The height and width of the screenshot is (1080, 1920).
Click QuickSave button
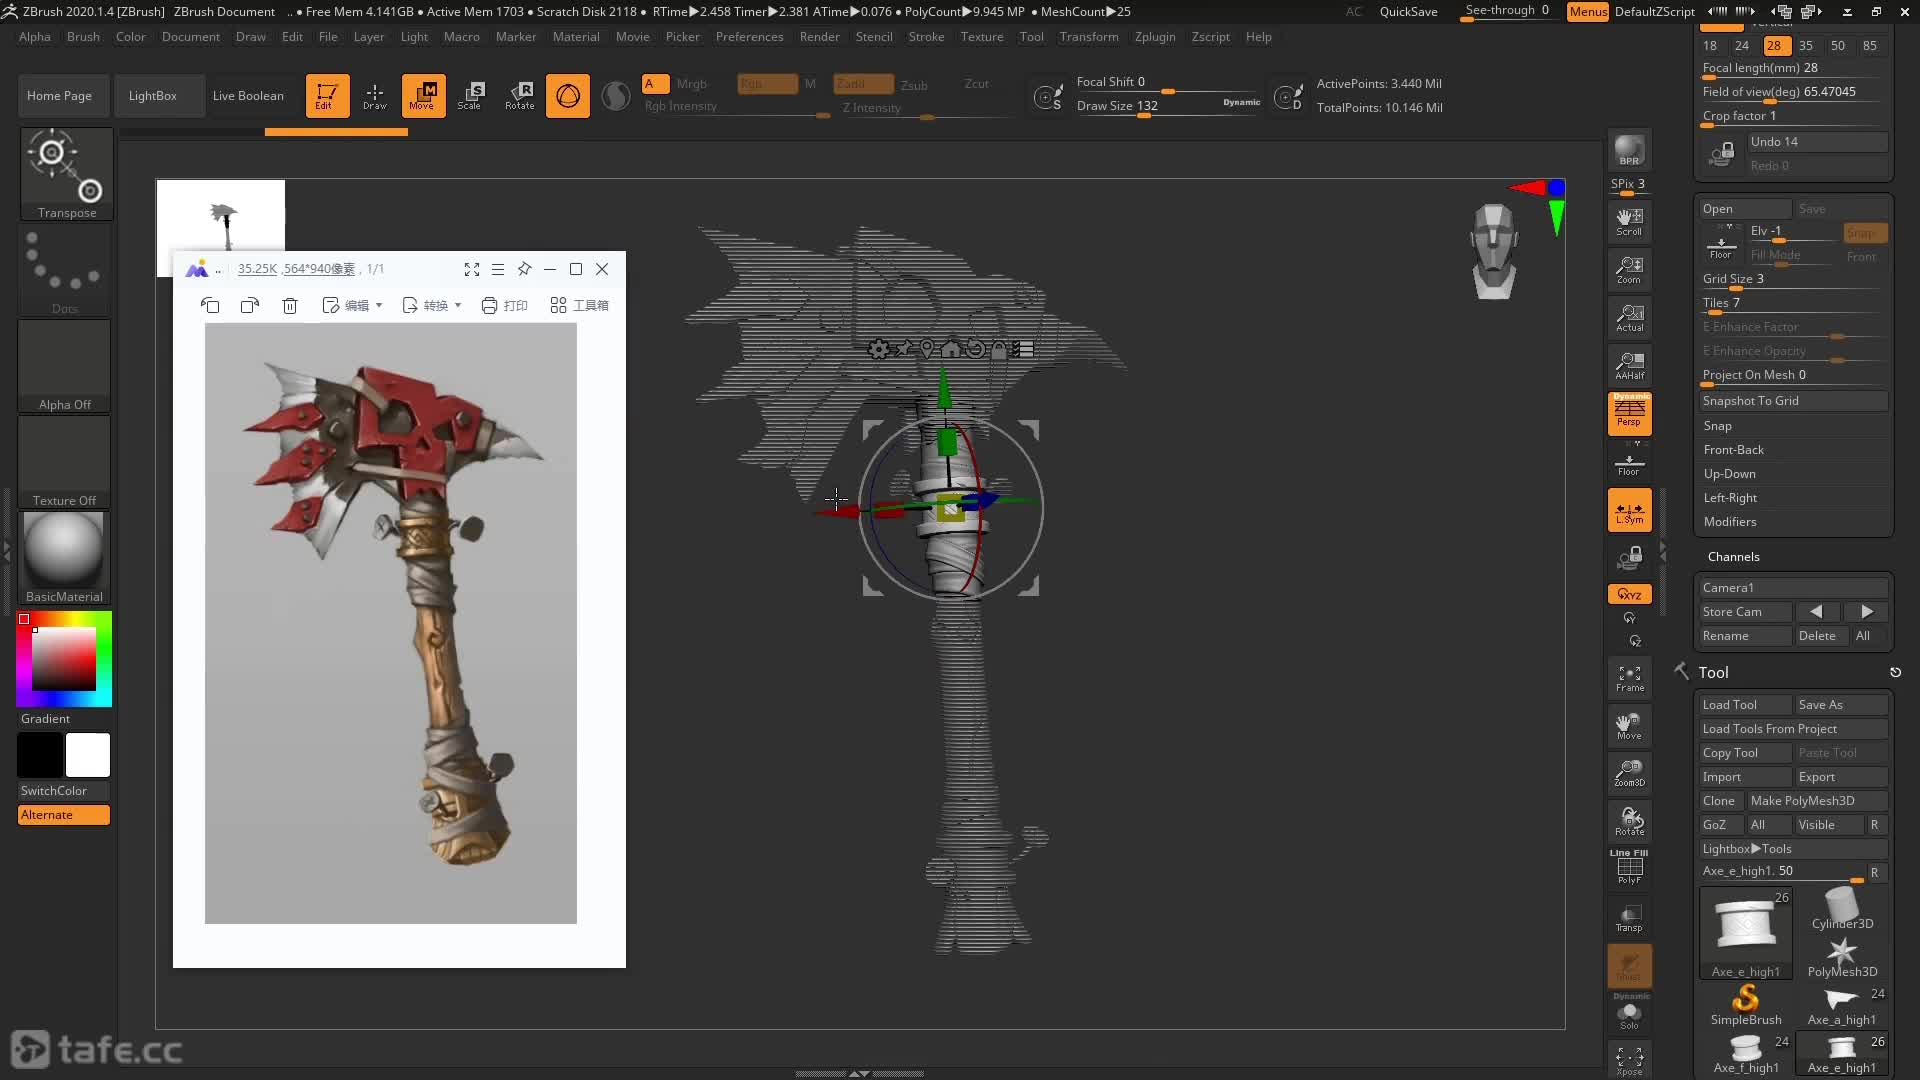coord(1408,12)
